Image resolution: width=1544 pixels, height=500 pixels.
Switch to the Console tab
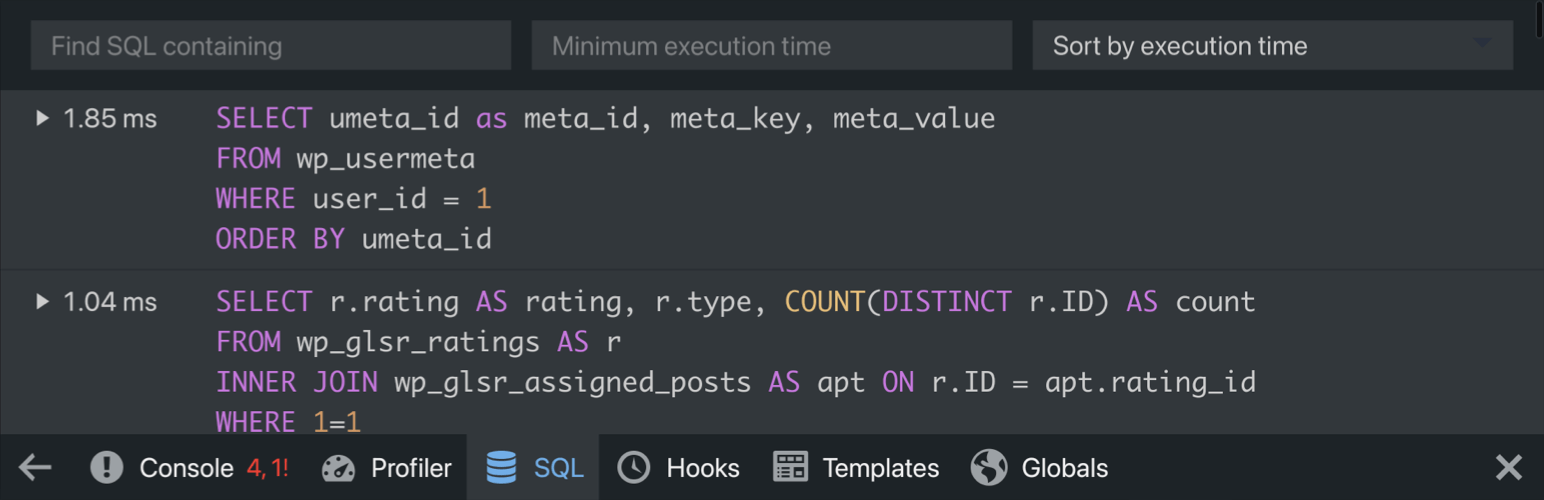pos(188,467)
